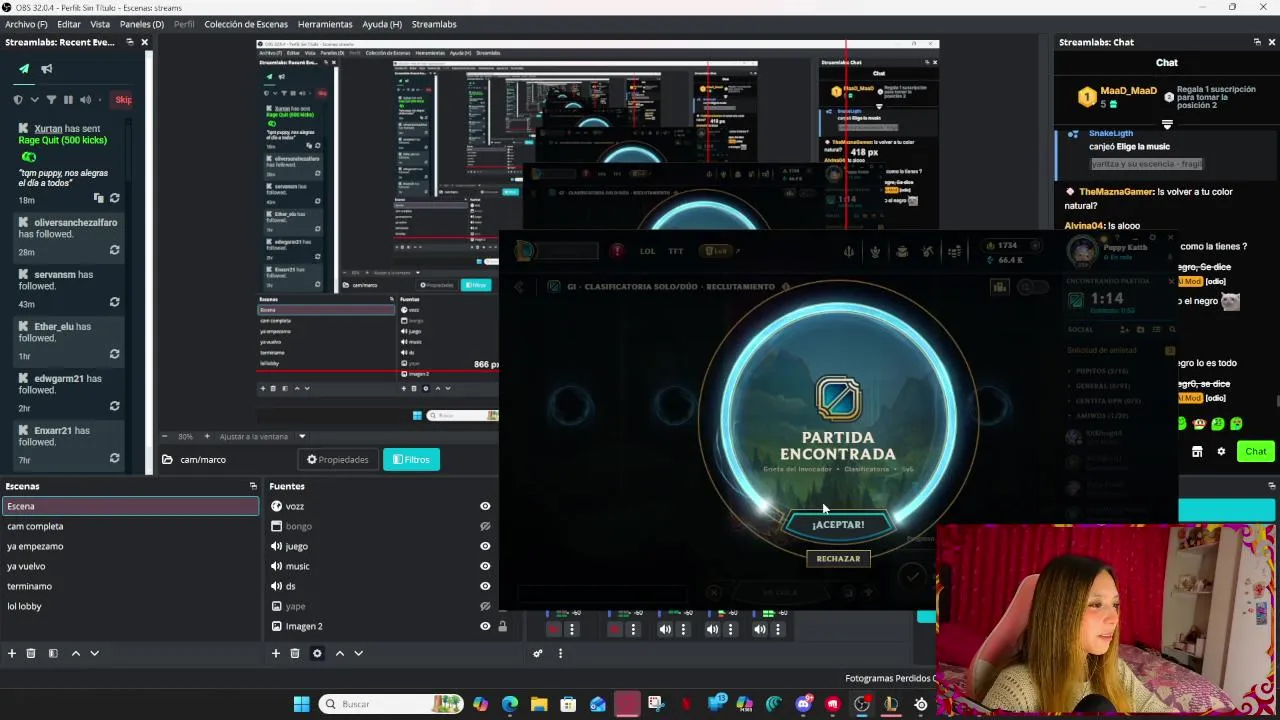Open the chat store icon
This screenshot has width=1280, height=720.
(1197, 451)
